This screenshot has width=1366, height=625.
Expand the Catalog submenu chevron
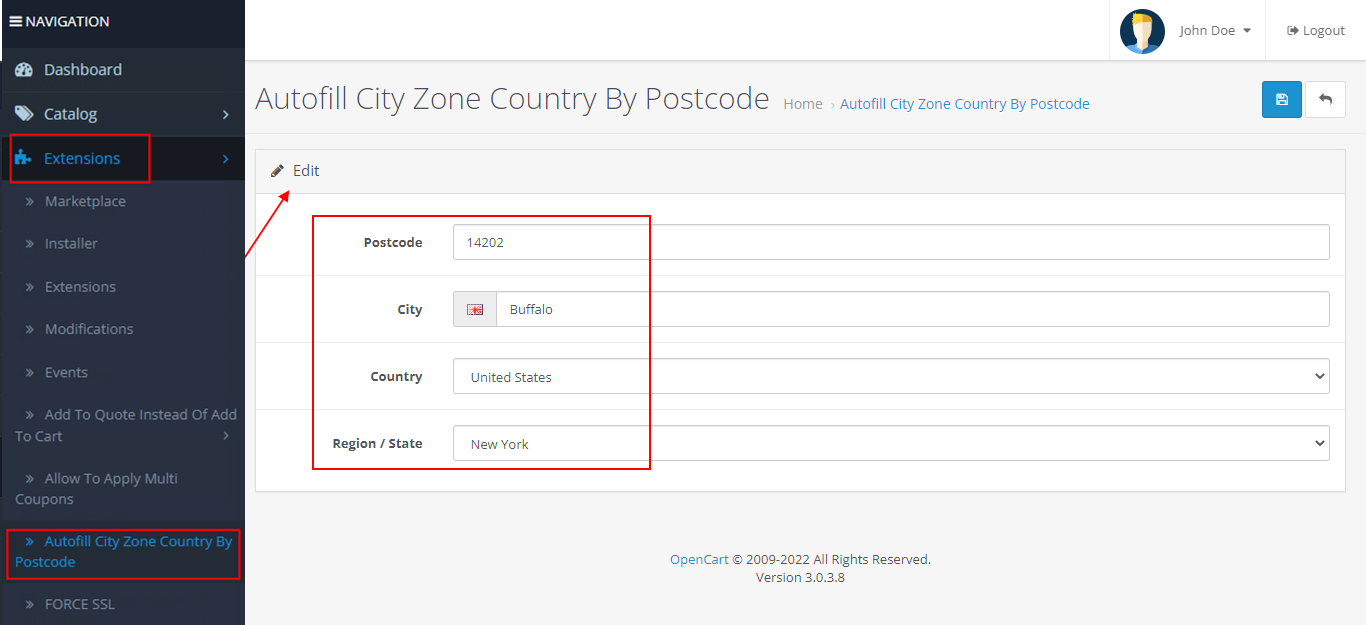(226, 114)
